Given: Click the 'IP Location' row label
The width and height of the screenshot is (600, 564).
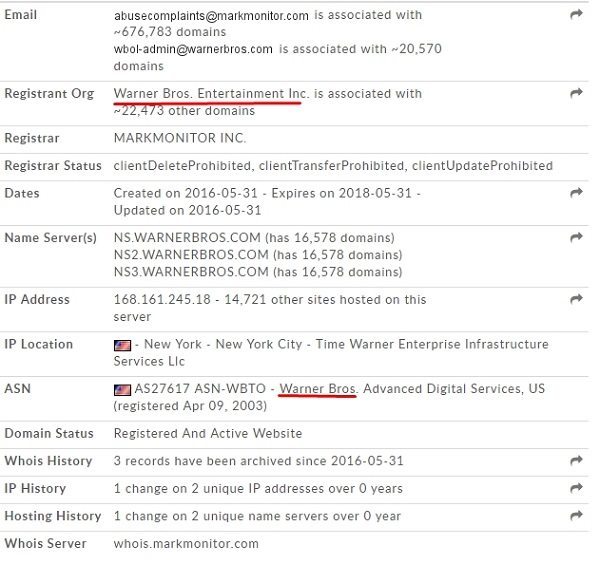Looking at the screenshot, I should (38, 344).
